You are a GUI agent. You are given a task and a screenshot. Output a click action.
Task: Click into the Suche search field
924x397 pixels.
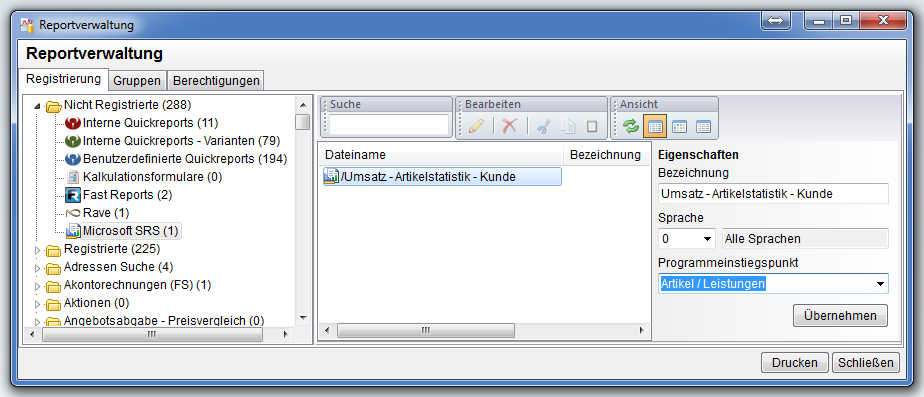click(389, 125)
